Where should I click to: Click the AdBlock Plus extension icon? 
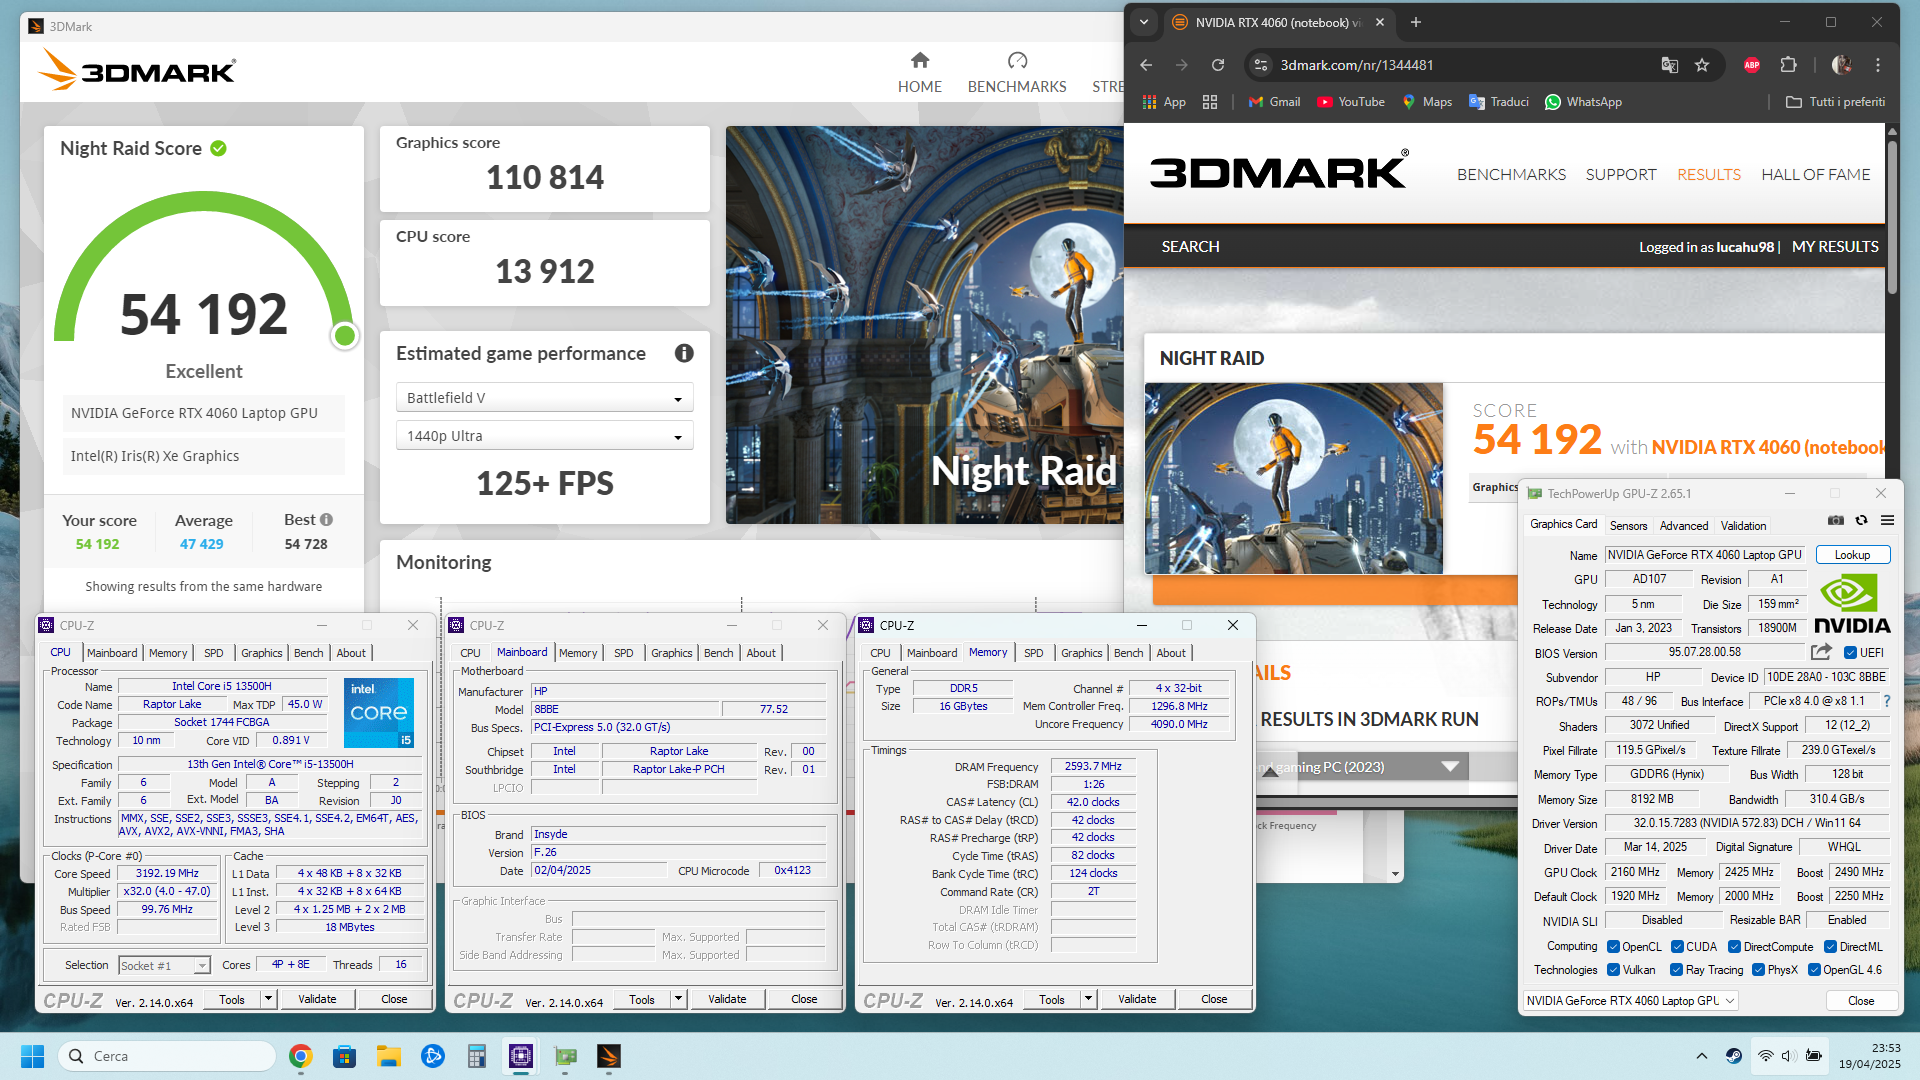[1752, 65]
